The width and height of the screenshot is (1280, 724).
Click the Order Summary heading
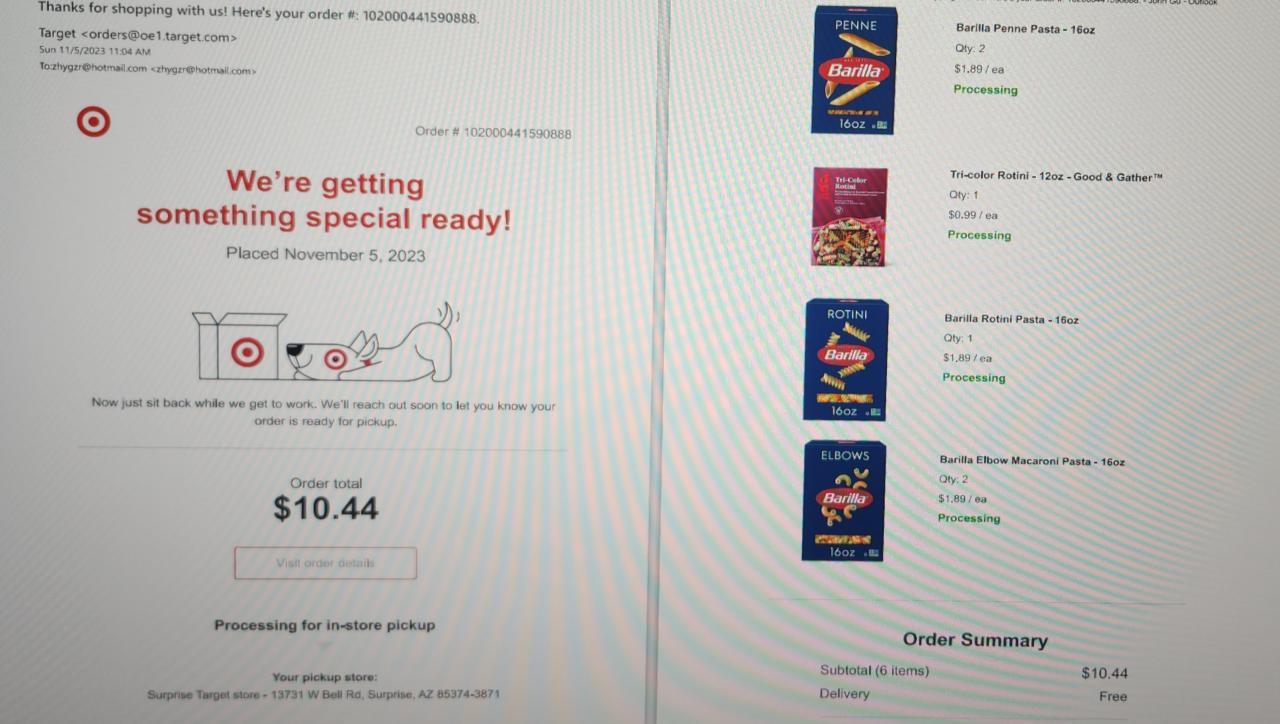click(975, 640)
